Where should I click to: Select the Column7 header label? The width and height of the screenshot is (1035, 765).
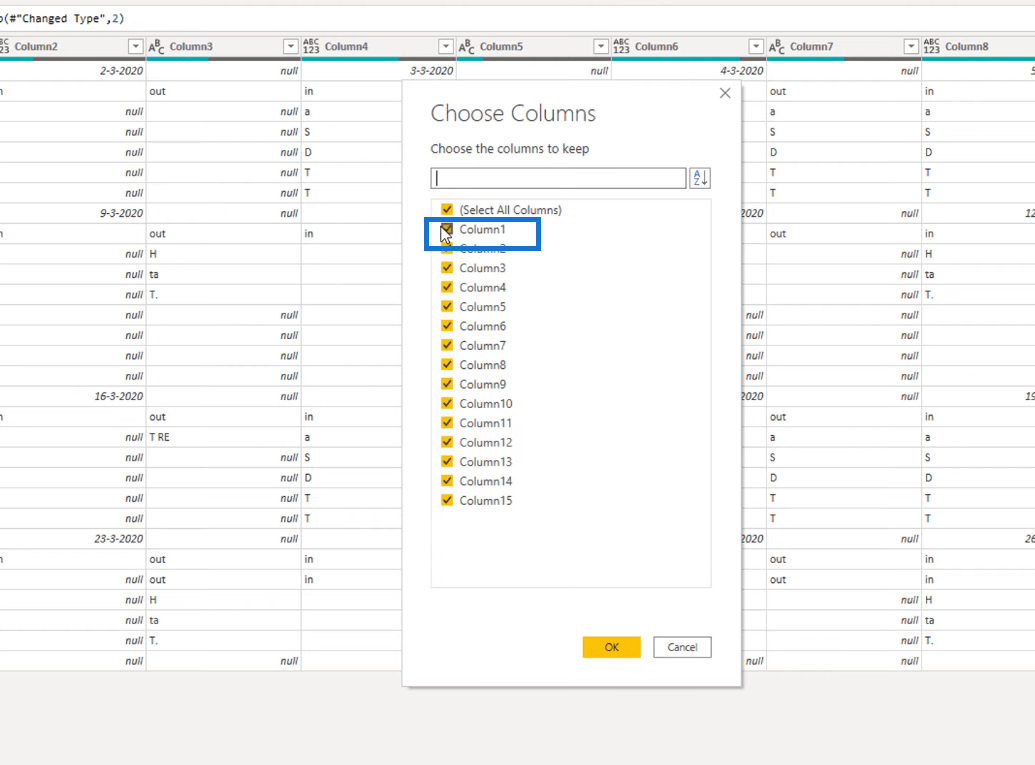point(811,46)
